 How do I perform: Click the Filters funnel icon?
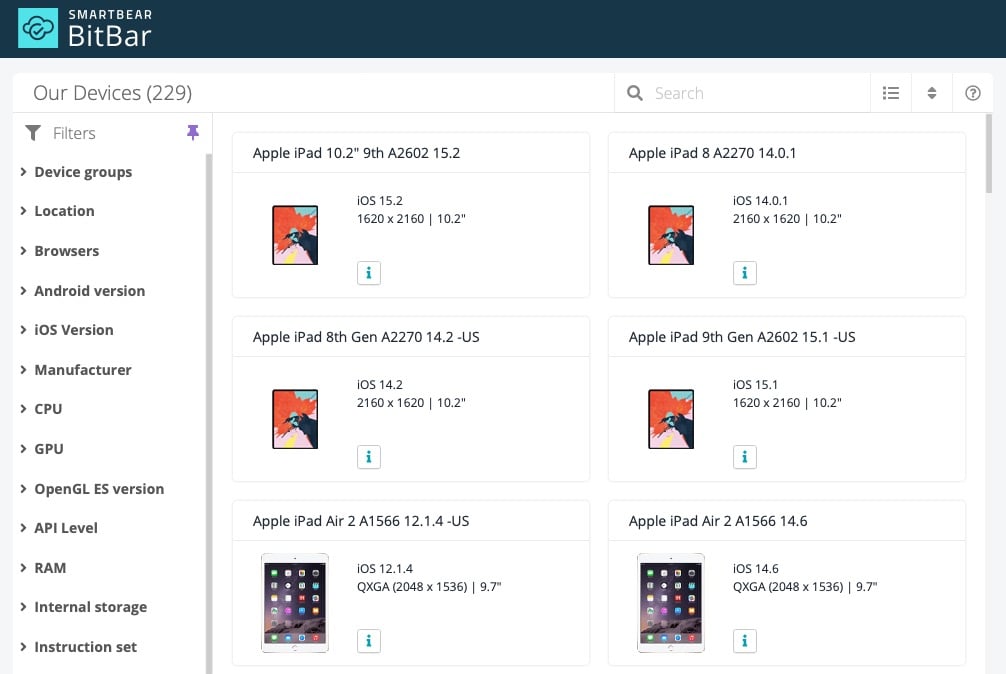33,133
